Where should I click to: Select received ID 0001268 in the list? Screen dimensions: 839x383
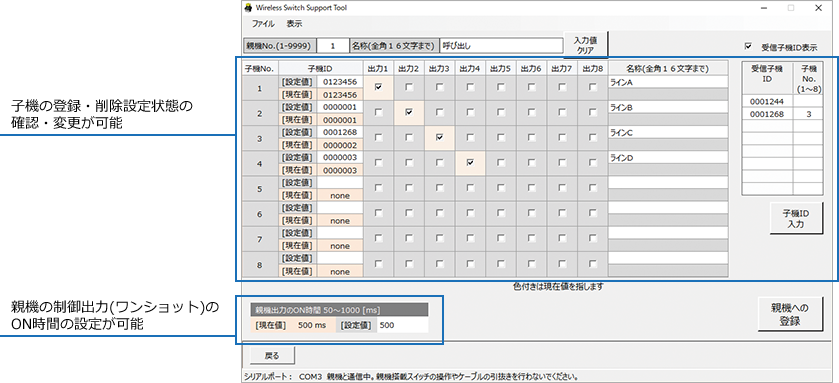click(767, 113)
